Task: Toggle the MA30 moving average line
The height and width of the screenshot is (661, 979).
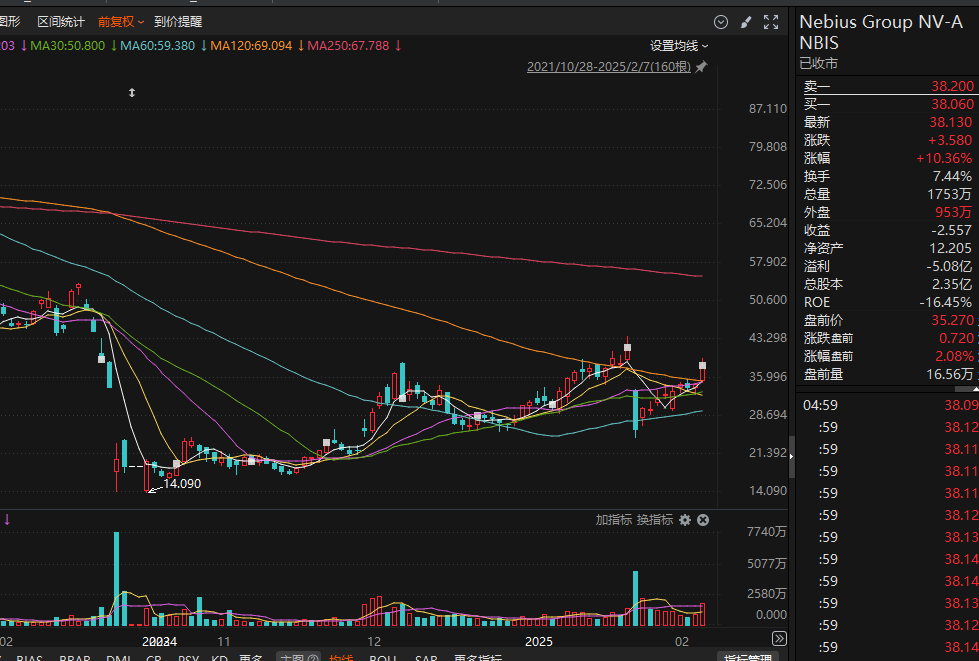Action: 67,45
